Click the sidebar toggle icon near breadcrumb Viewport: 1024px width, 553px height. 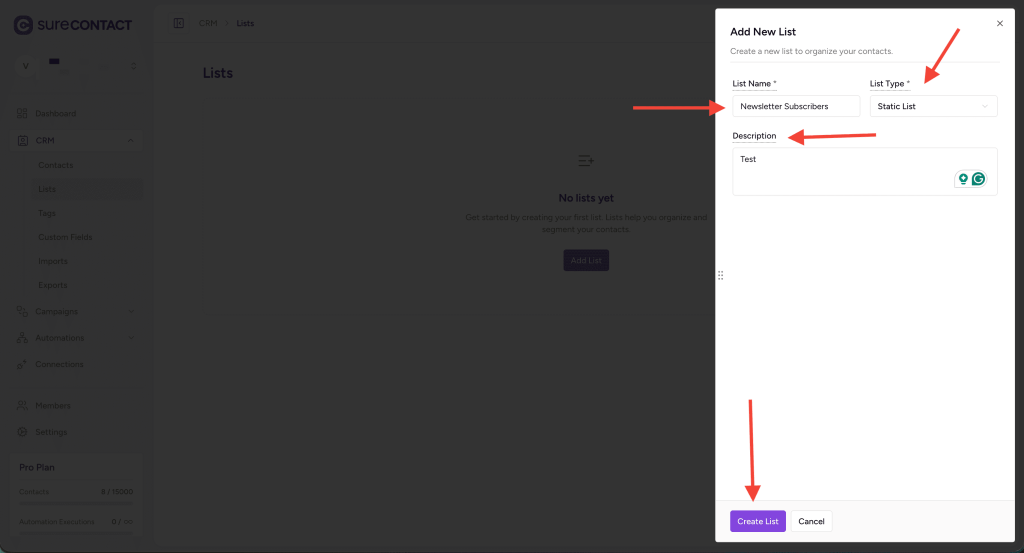(x=179, y=23)
